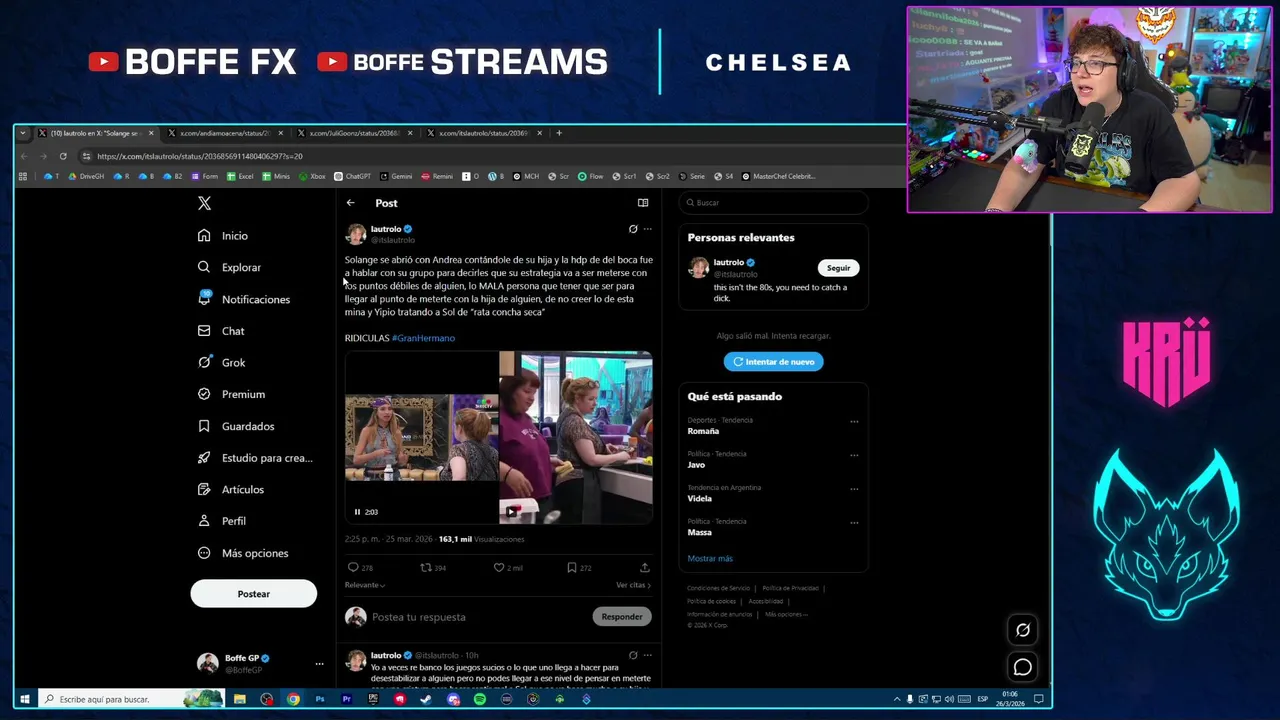Click the #GranHermano hashtag
This screenshot has height=720, width=1280.
pyautogui.click(x=423, y=338)
